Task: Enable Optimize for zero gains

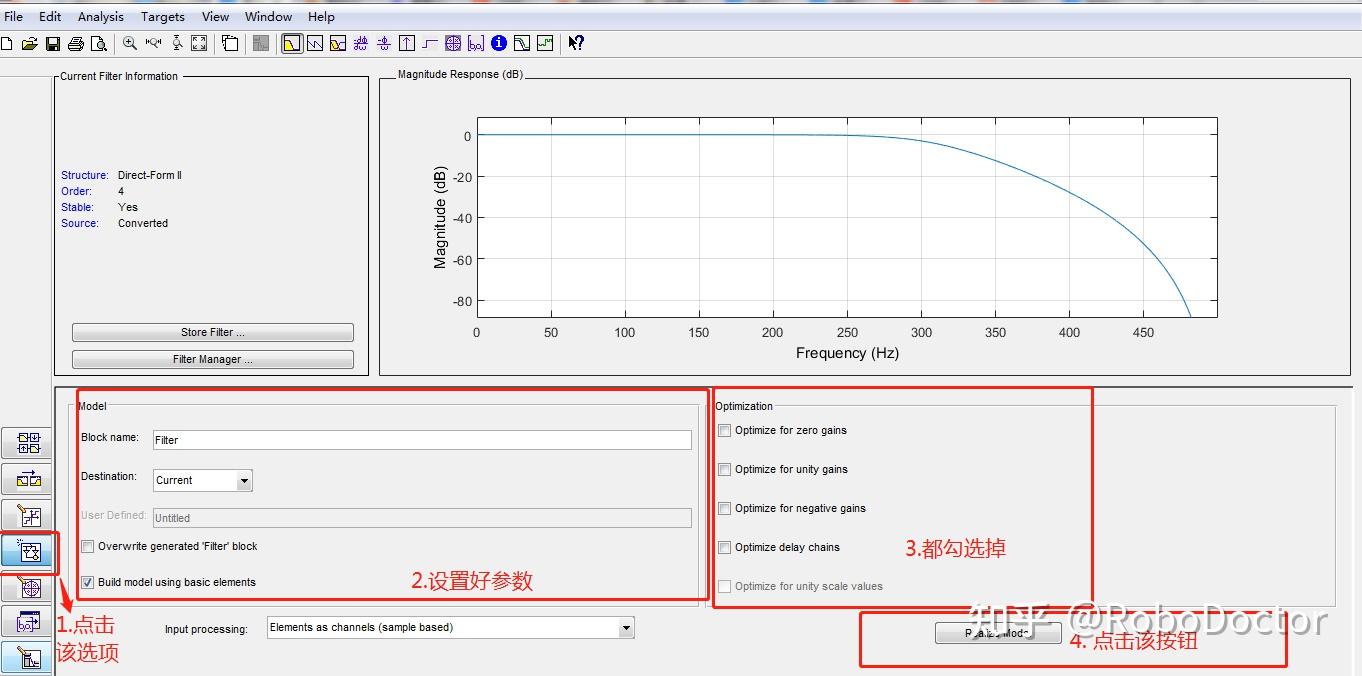Action: click(x=724, y=430)
